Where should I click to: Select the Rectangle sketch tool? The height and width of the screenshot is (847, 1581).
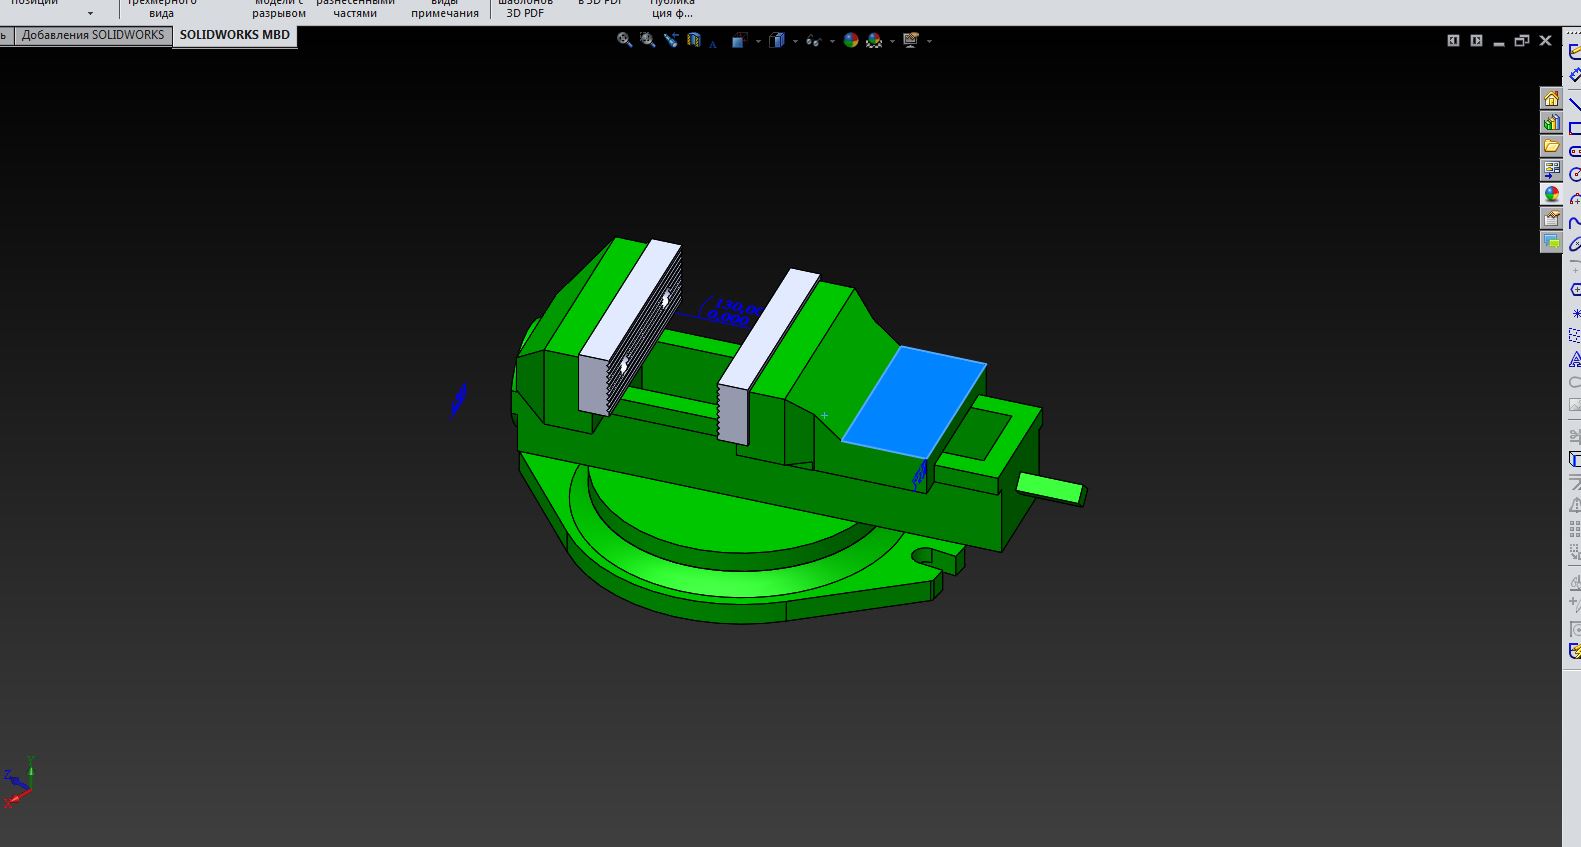tap(1574, 128)
